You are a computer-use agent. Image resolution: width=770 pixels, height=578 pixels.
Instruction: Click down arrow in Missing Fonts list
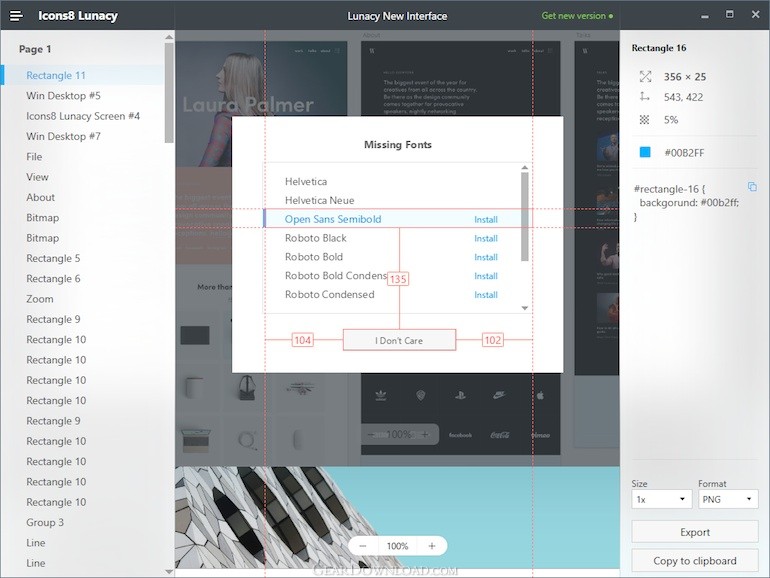click(524, 308)
